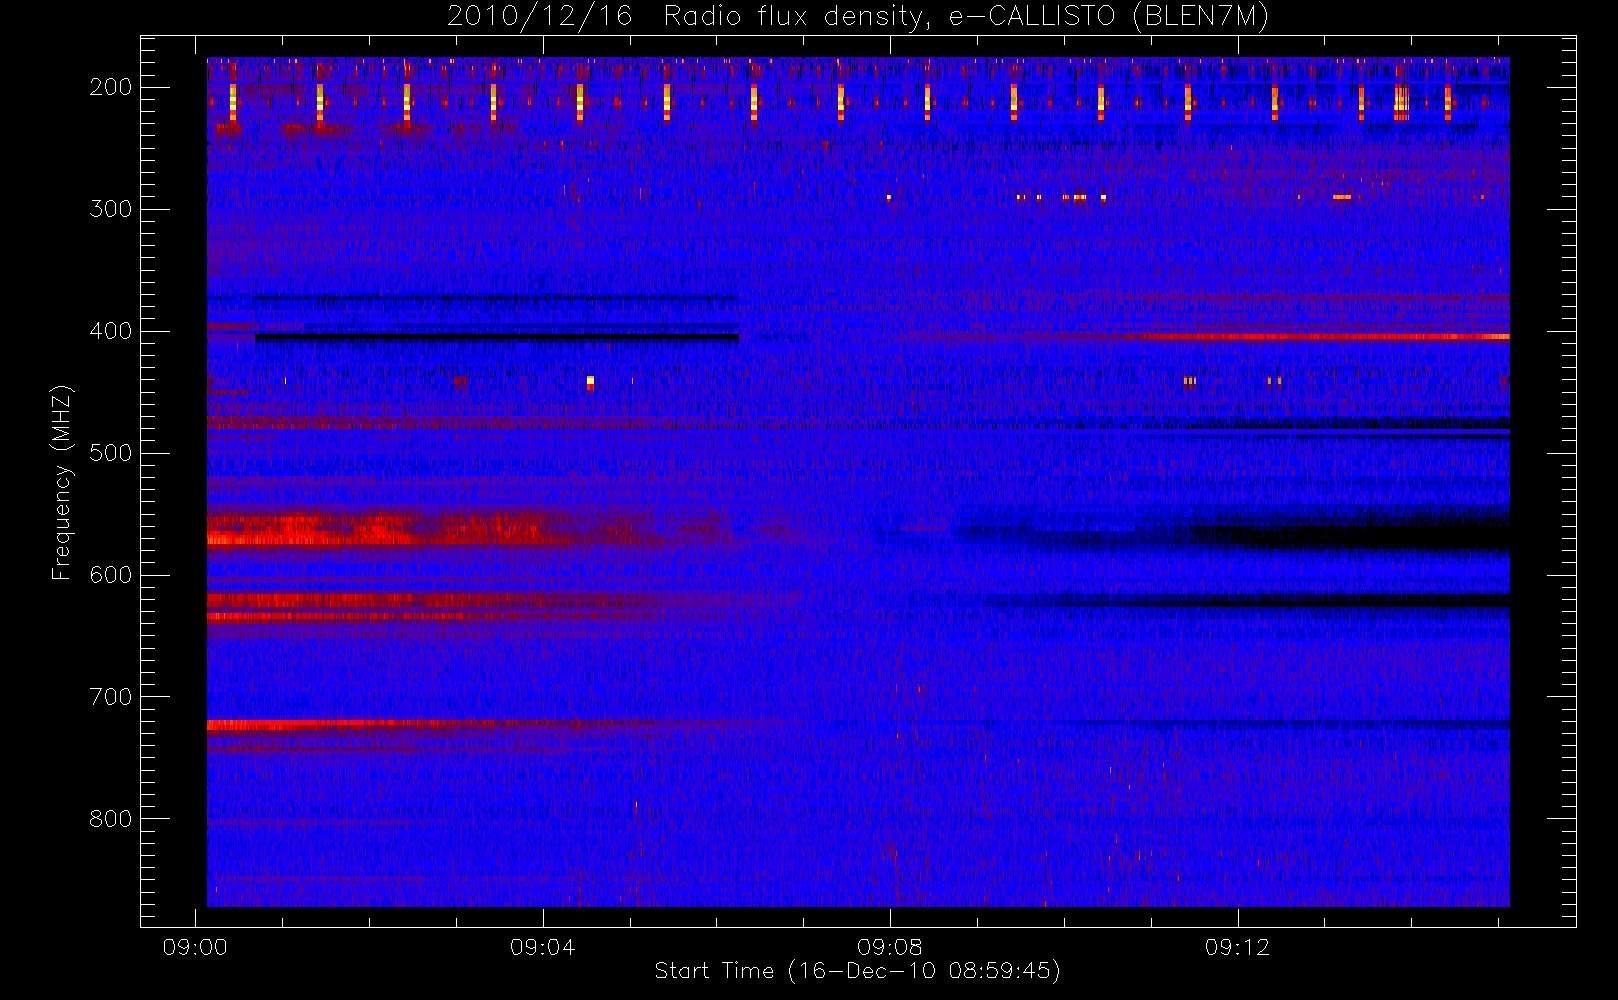This screenshot has width=1618, height=1000.
Task: Click the 700 frequency tick label
Action: click(110, 697)
